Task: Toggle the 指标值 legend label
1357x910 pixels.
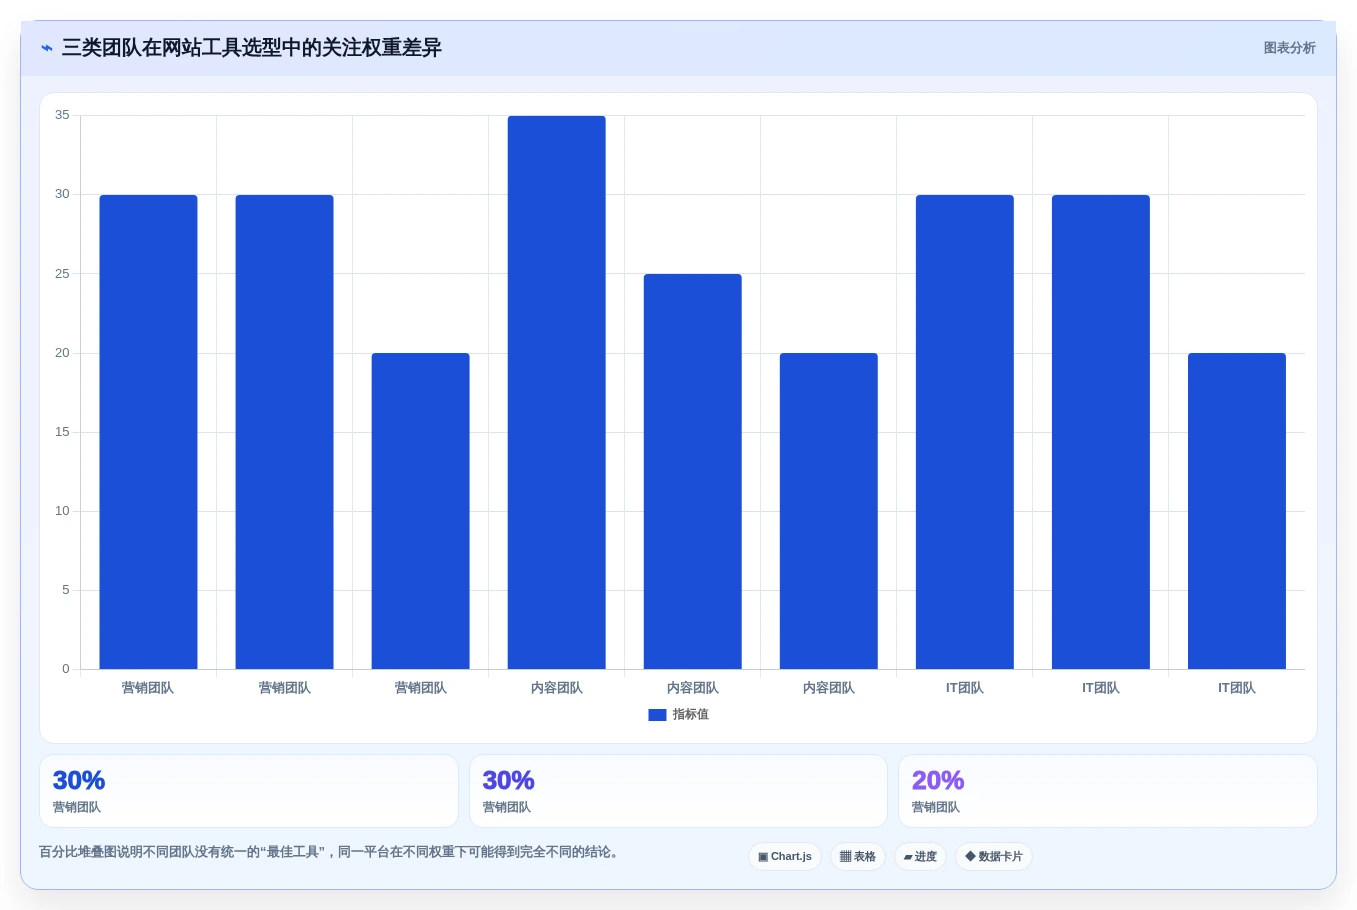Action: click(x=690, y=715)
